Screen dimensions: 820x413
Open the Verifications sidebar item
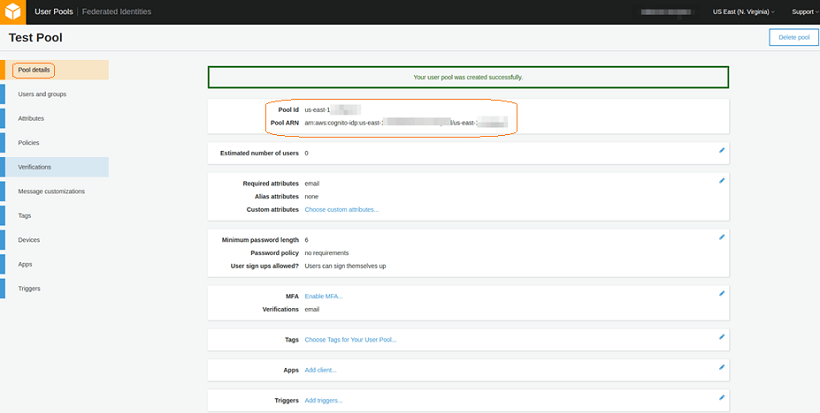click(35, 167)
